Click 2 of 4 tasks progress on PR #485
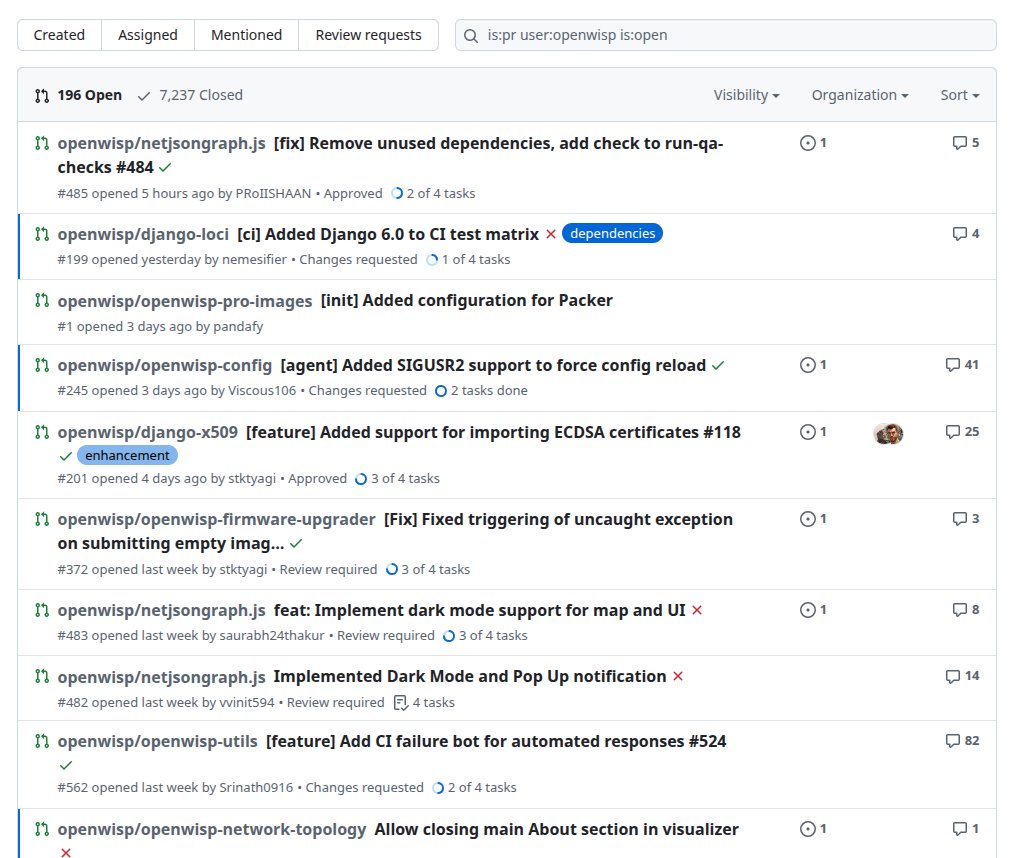The image size is (1022, 858). tap(433, 194)
